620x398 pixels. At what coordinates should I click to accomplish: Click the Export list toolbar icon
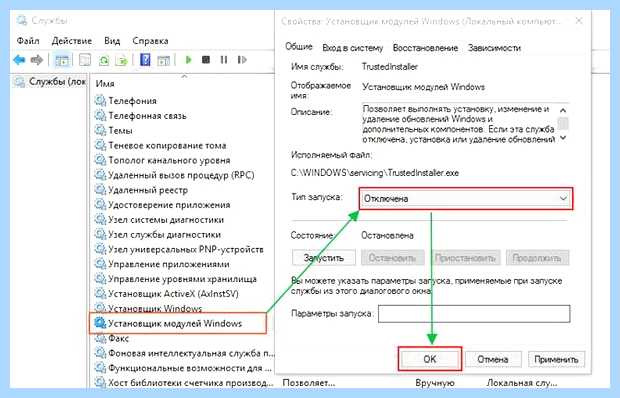(x=121, y=60)
